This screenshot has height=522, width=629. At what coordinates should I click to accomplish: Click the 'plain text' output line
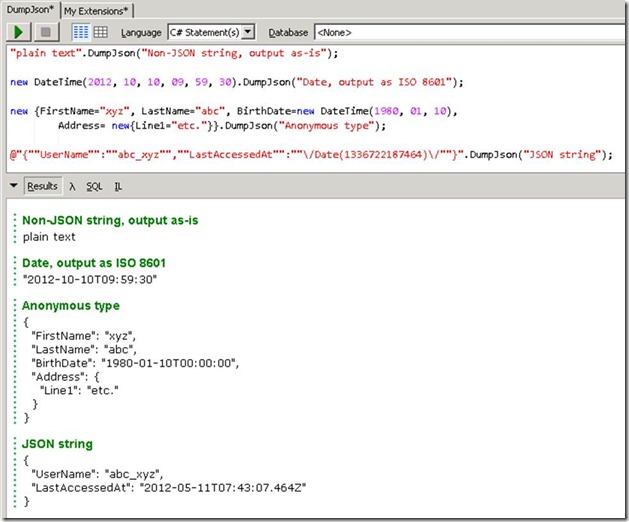pyautogui.click(x=49, y=237)
